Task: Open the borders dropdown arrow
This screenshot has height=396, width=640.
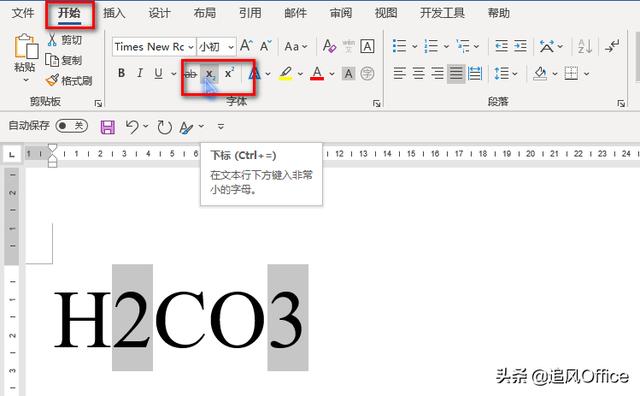Action: click(x=587, y=74)
